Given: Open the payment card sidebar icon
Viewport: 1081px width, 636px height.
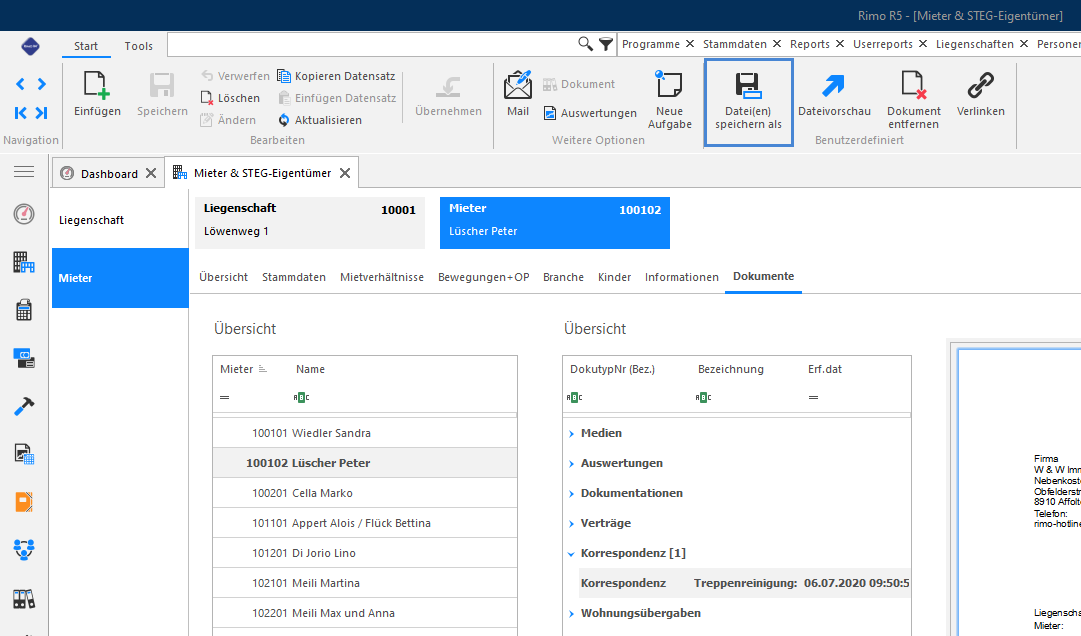Looking at the screenshot, I should pos(24,358).
